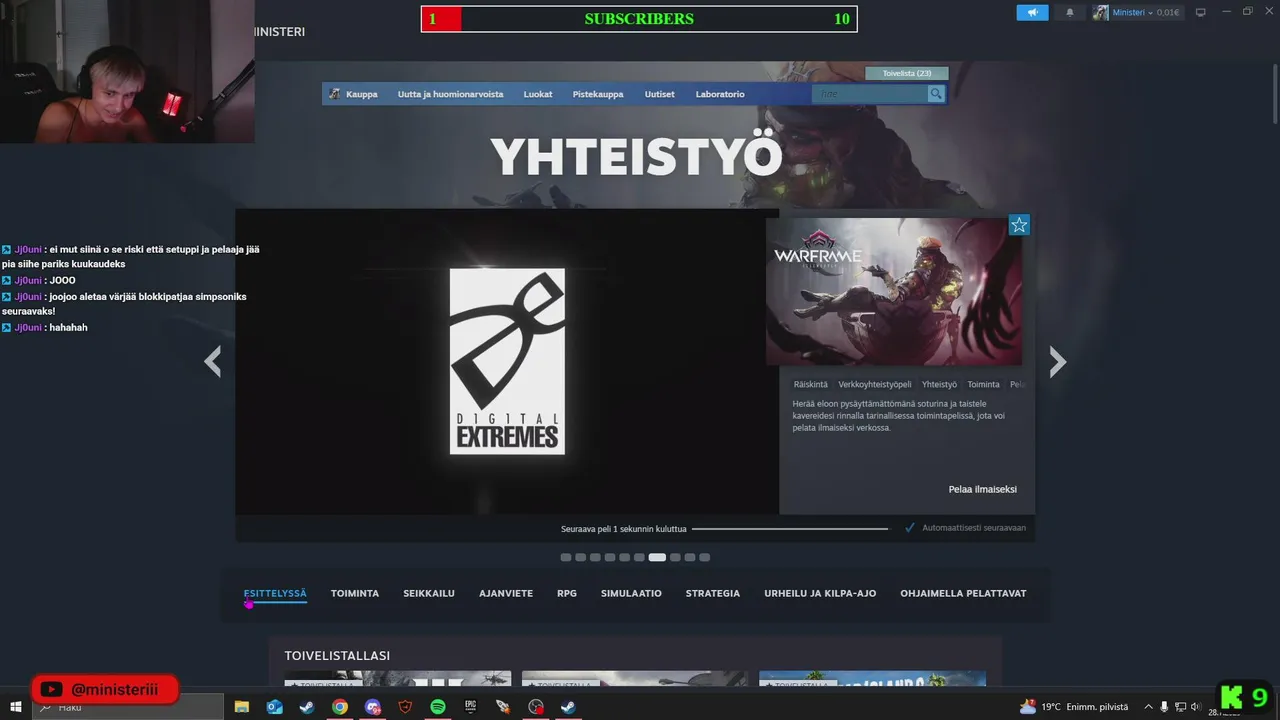The image size is (1280, 720).
Task: Open Google Chrome from taskbar
Action: [339, 707]
